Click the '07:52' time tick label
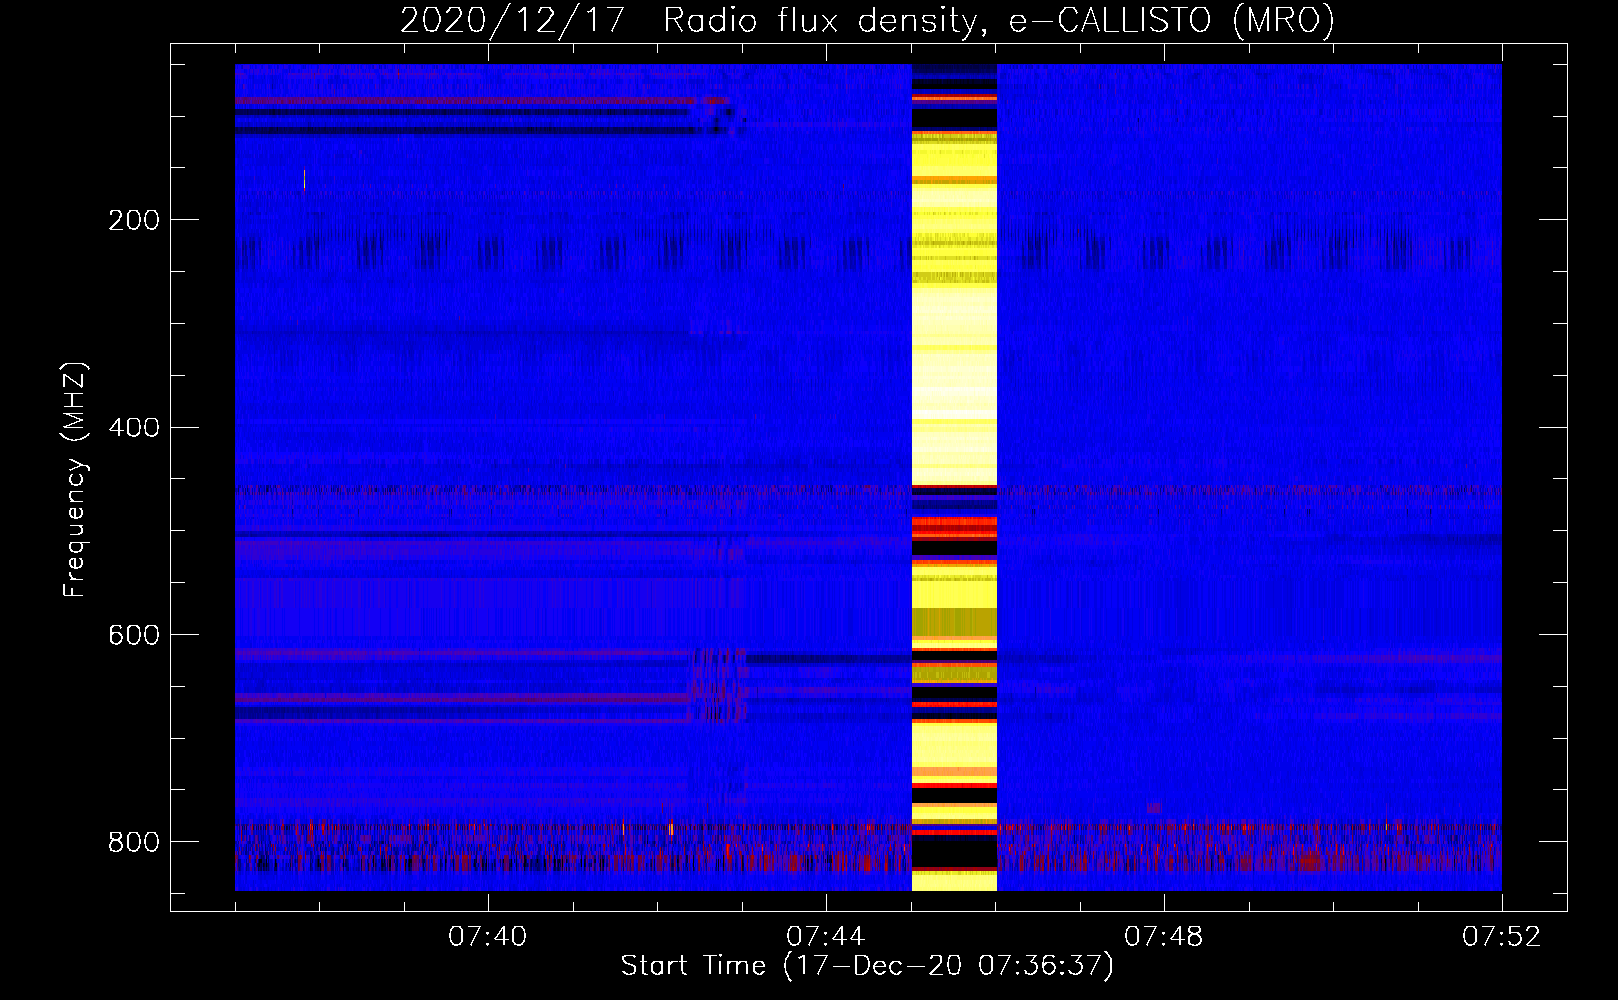1618x1000 pixels. click(1502, 937)
